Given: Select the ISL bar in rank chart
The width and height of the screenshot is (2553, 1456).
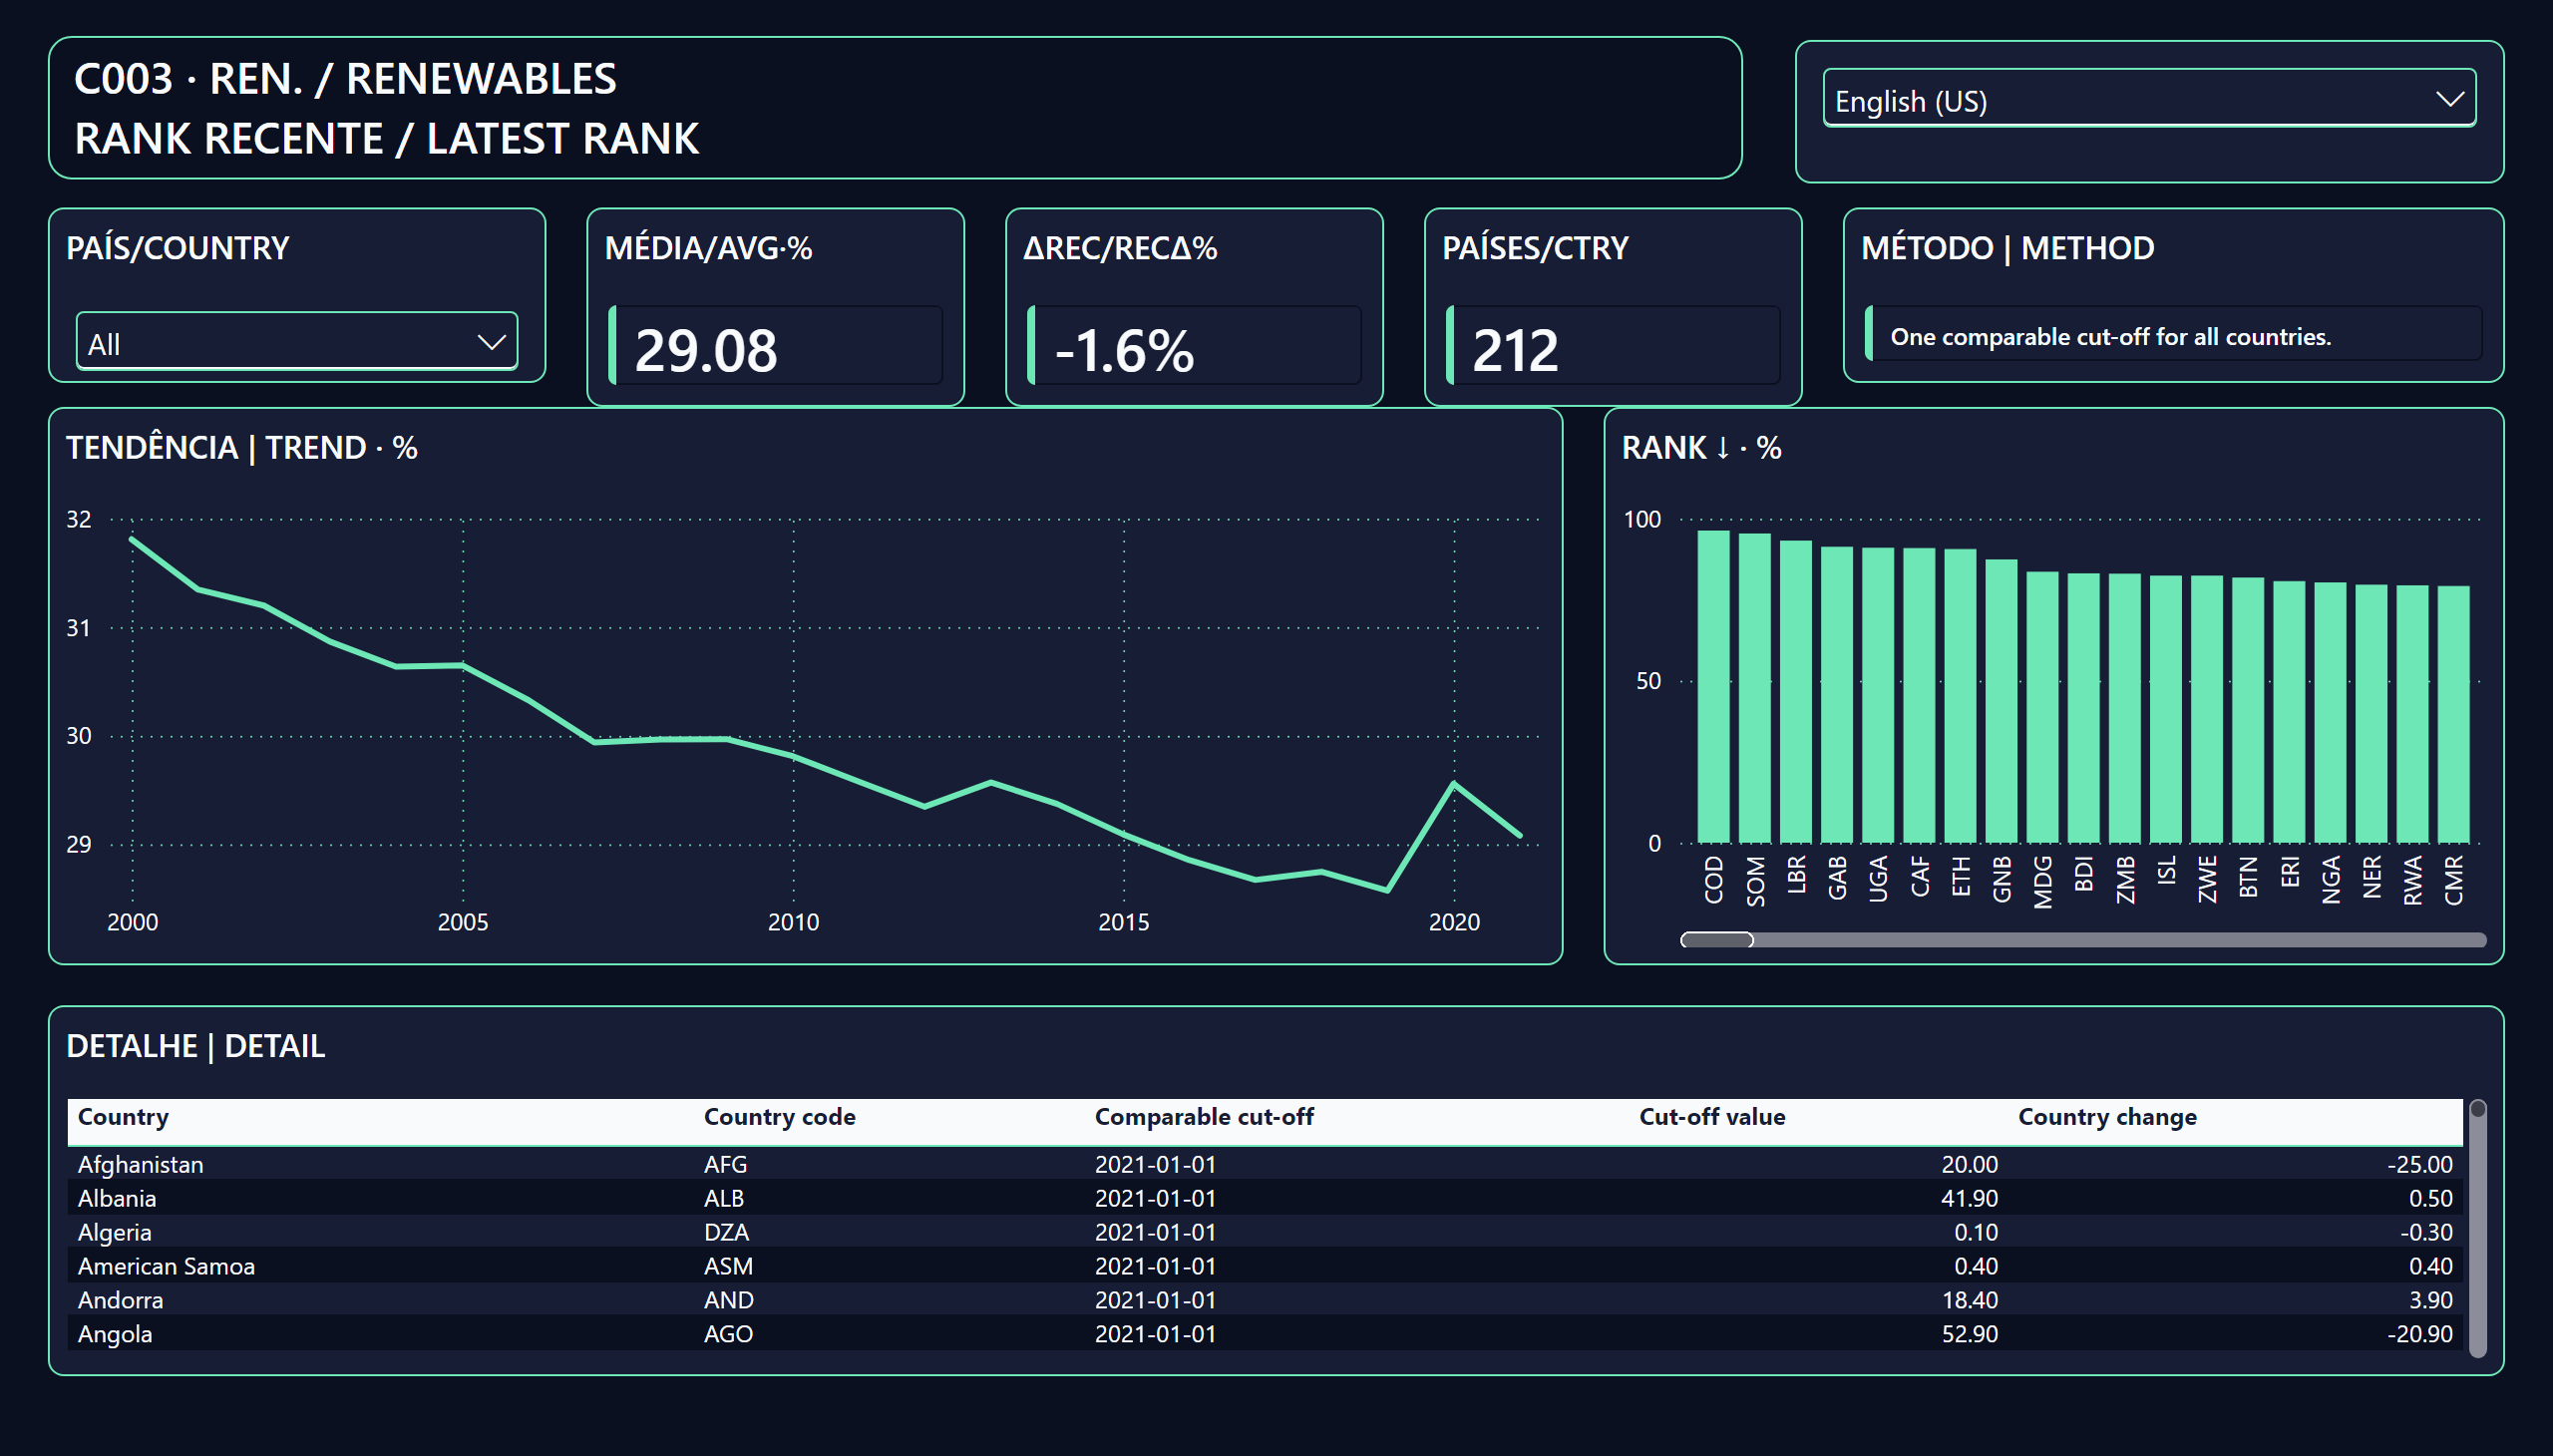Looking at the screenshot, I should [x=2165, y=709].
